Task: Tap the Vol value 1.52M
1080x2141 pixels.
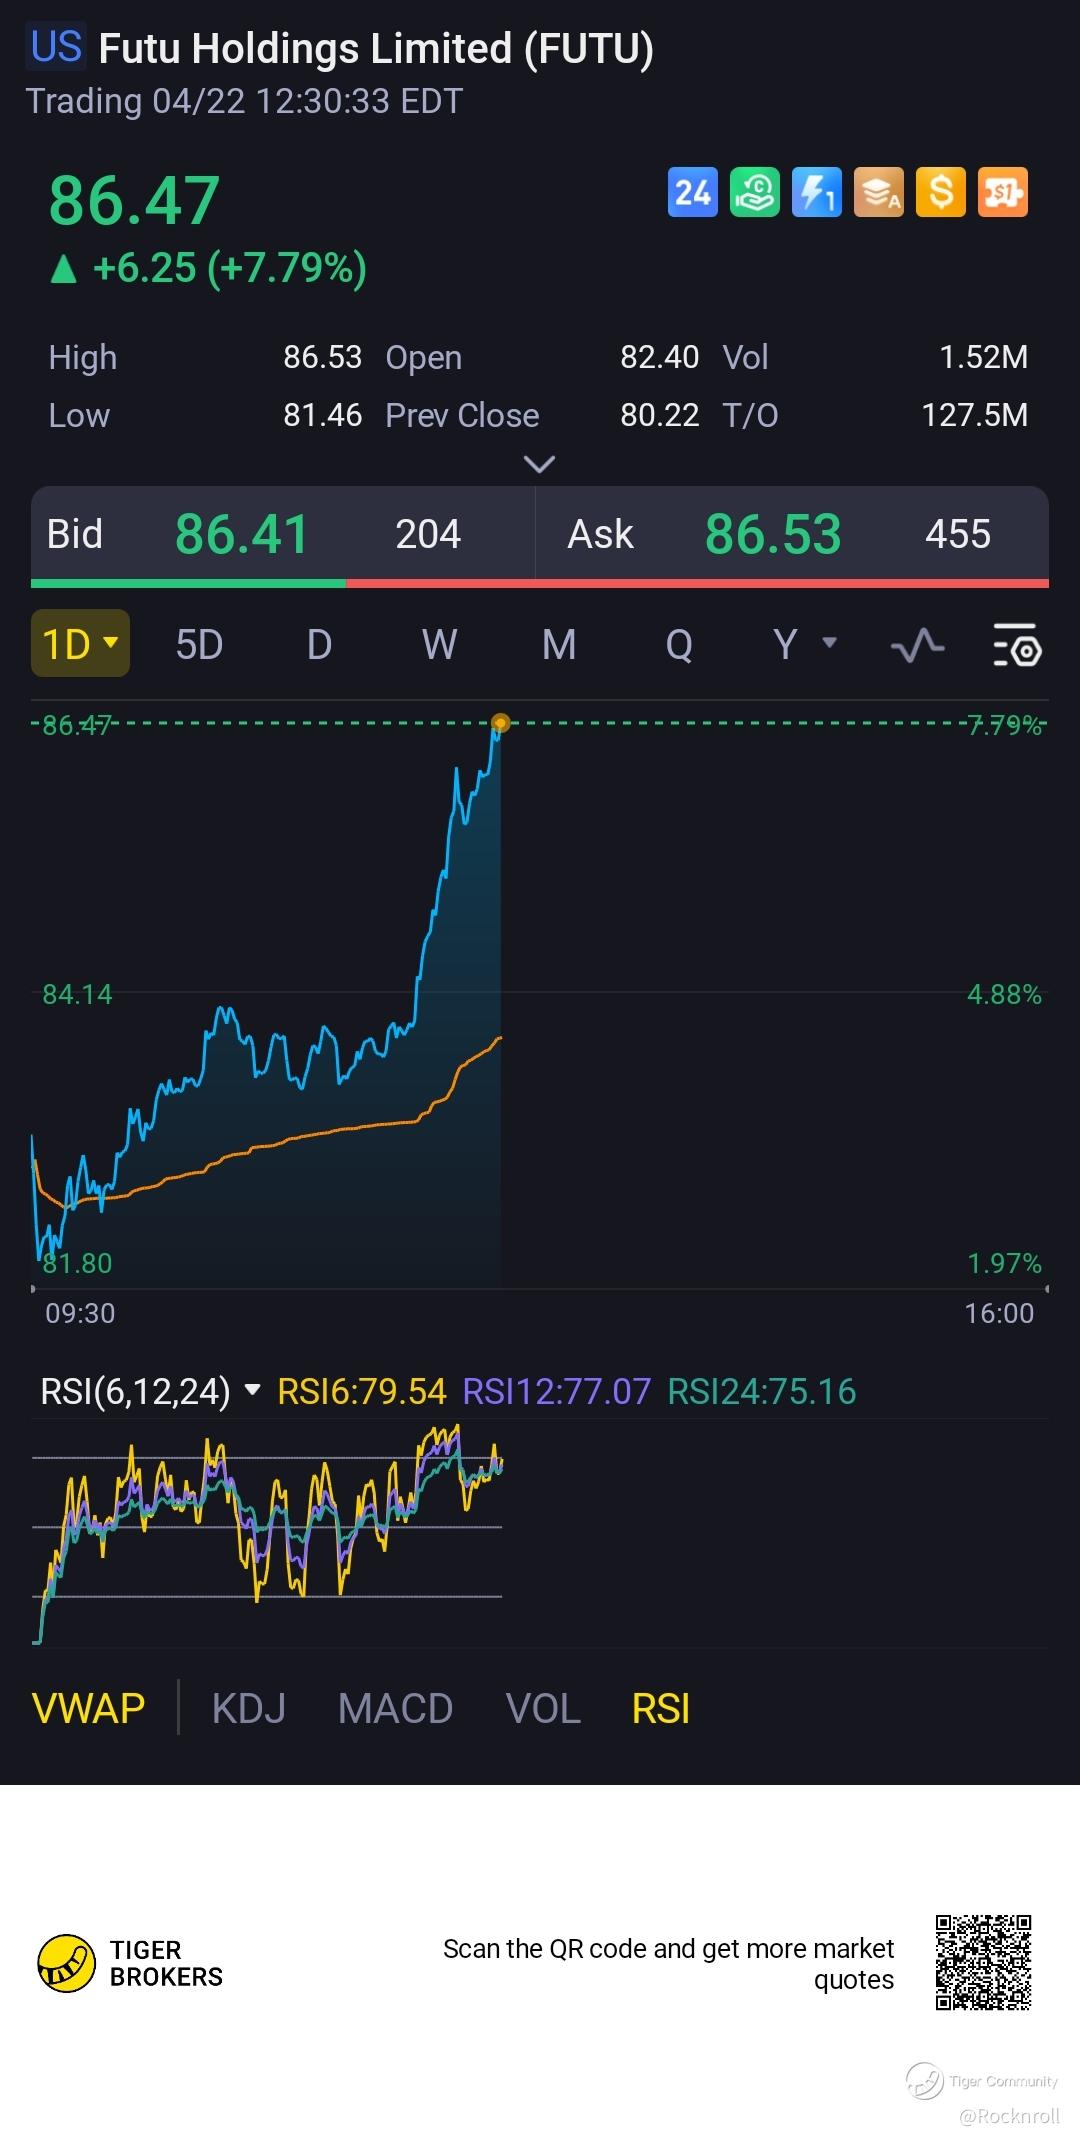Action: click(983, 357)
